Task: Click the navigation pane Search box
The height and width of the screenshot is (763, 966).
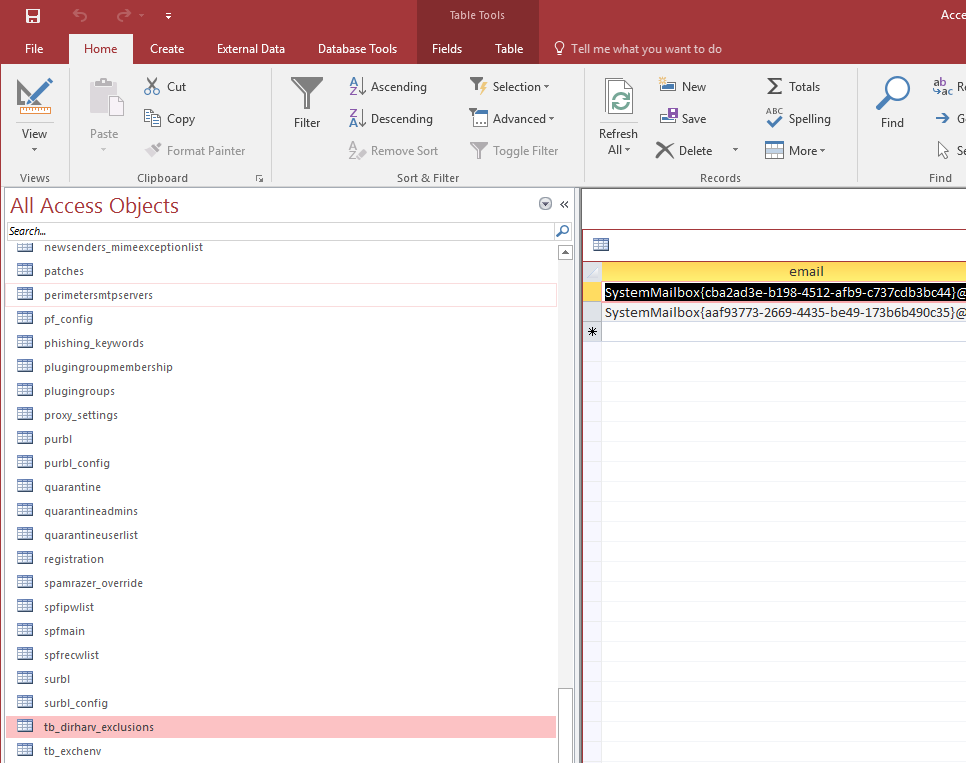Action: click(280, 231)
